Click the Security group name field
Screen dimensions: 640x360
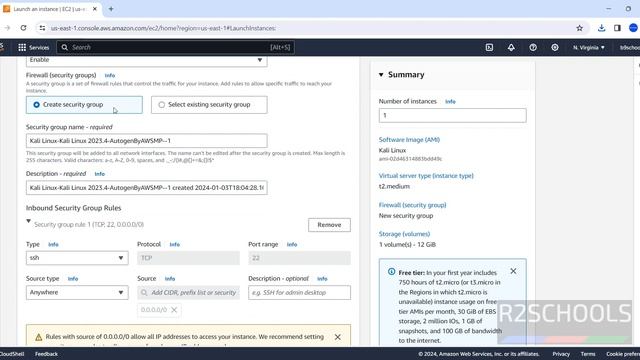coord(147,141)
